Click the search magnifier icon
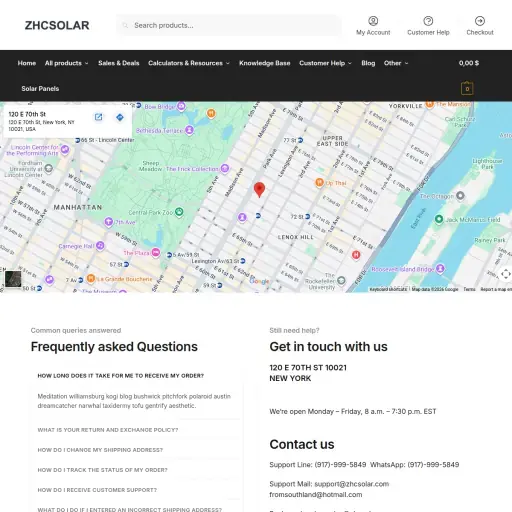This screenshot has width=512, height=512. click(125, 25)
